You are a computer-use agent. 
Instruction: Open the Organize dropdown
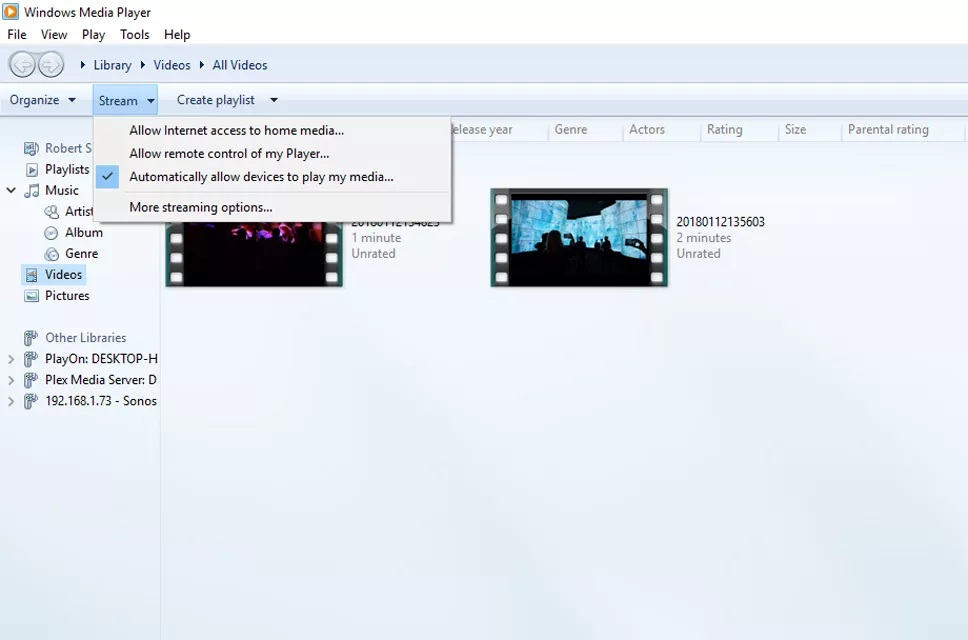click(x=42, y=100)
